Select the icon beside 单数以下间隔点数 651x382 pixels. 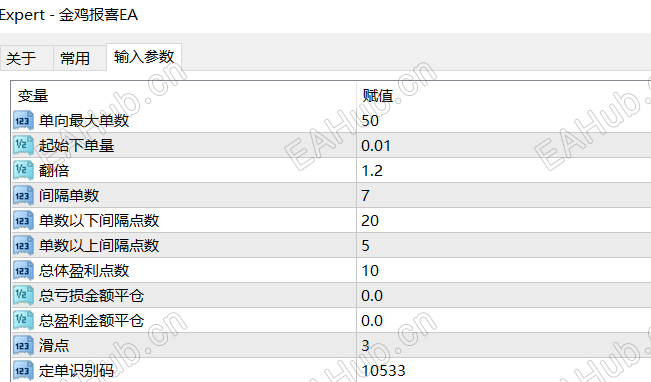click(x=23, y=220)
